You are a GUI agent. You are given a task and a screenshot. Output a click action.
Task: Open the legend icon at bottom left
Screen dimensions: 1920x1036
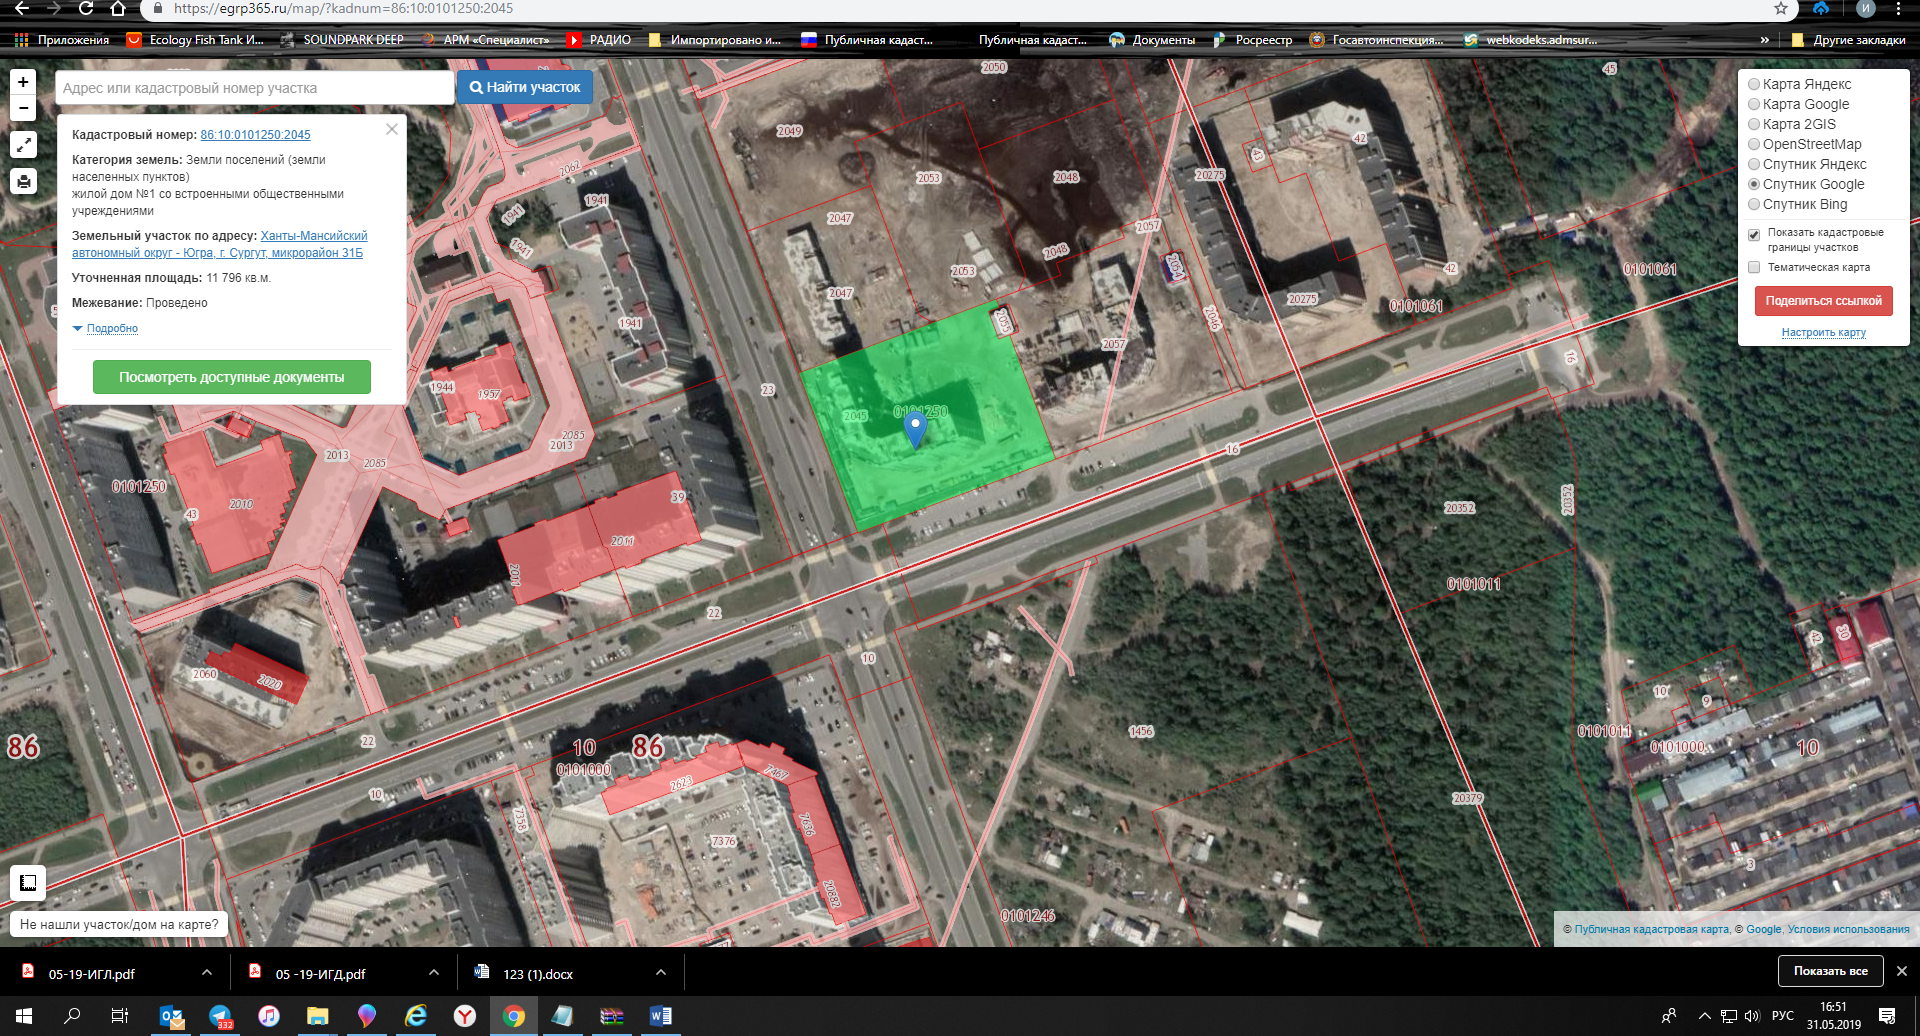(x=28, y=882)
